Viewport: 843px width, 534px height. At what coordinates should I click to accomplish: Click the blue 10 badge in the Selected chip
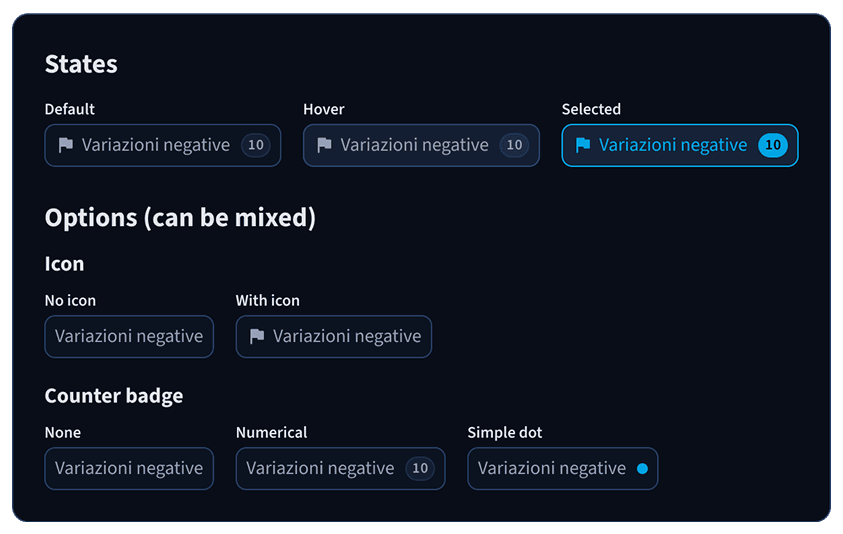(x=773, y=145)
